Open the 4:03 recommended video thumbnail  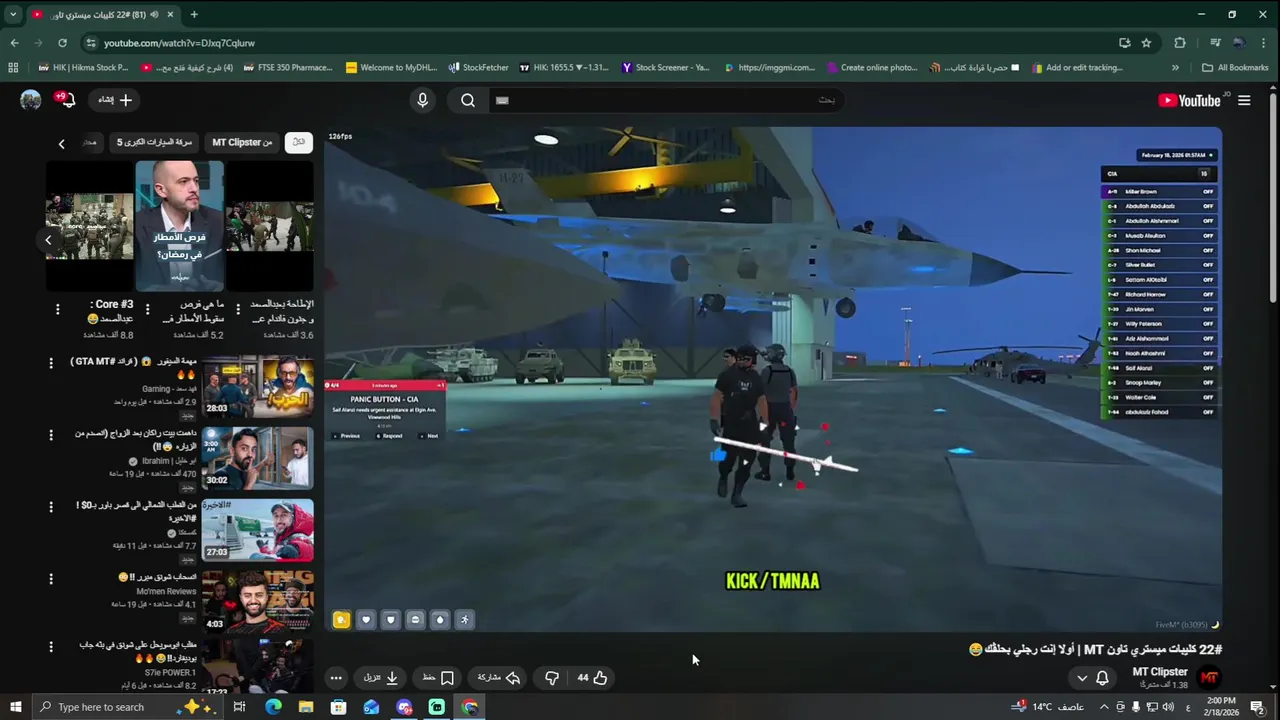(x=258, y=602)
